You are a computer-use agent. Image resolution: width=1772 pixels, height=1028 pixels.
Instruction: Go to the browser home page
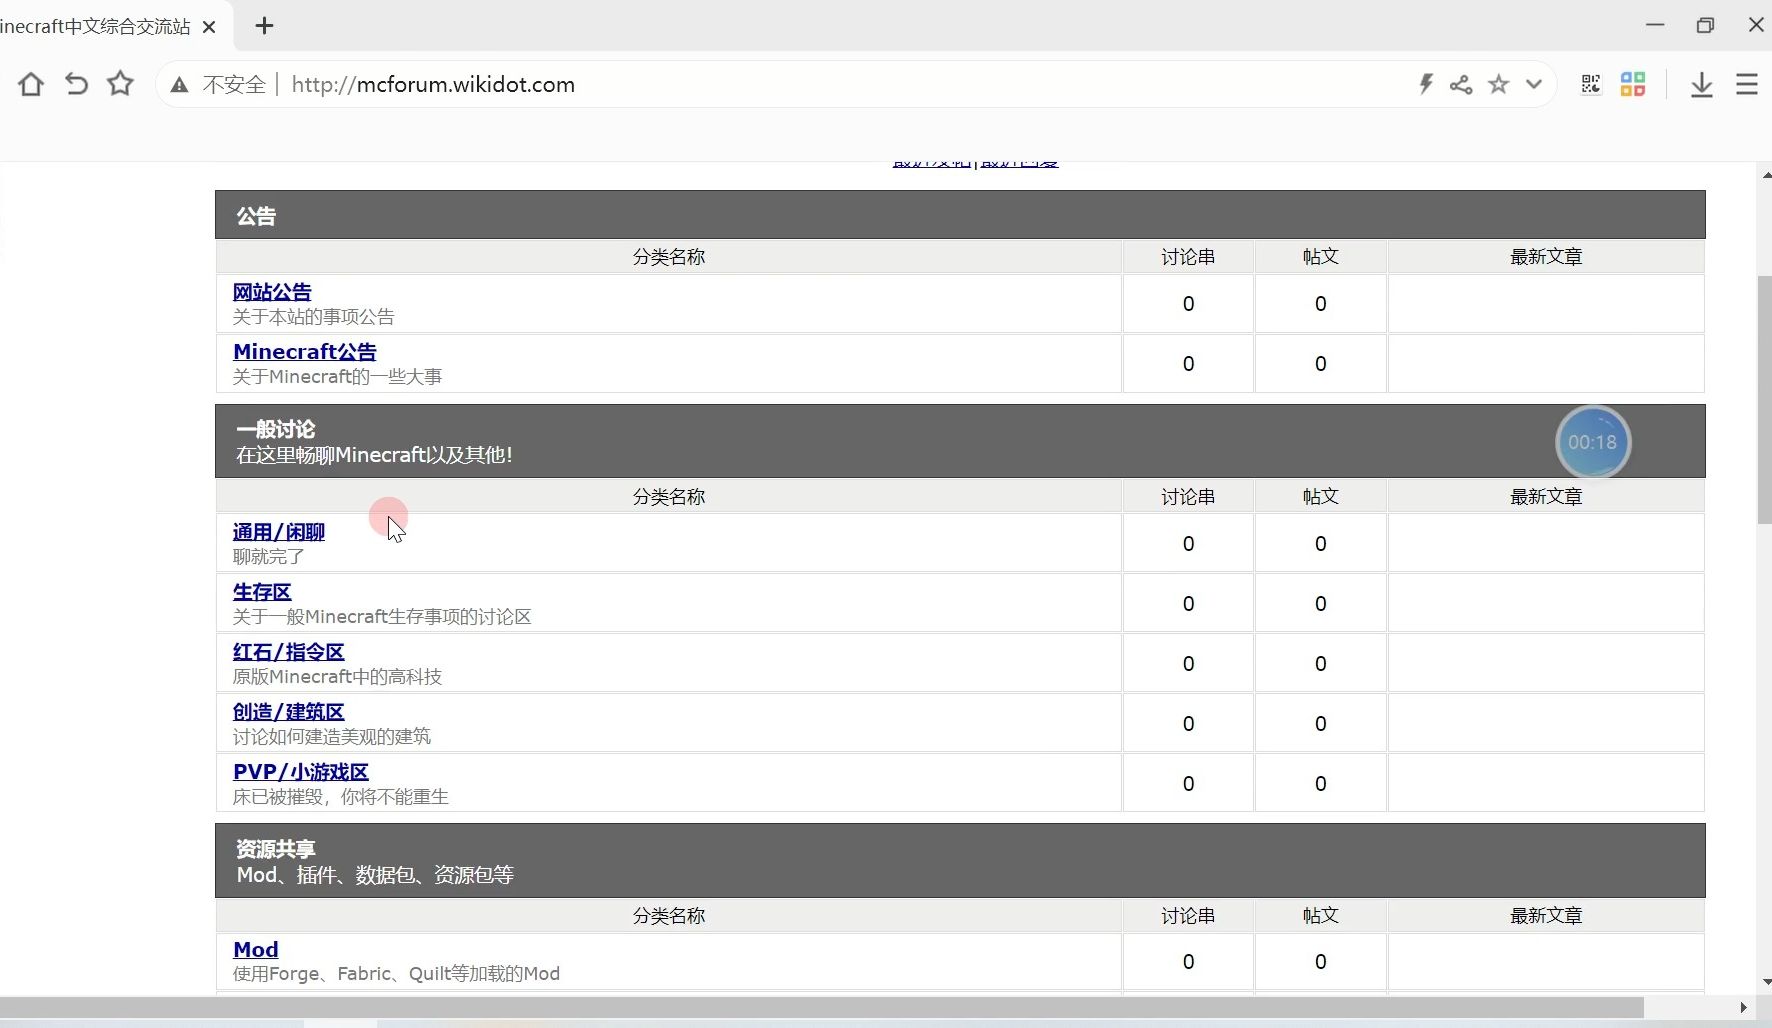31,84
